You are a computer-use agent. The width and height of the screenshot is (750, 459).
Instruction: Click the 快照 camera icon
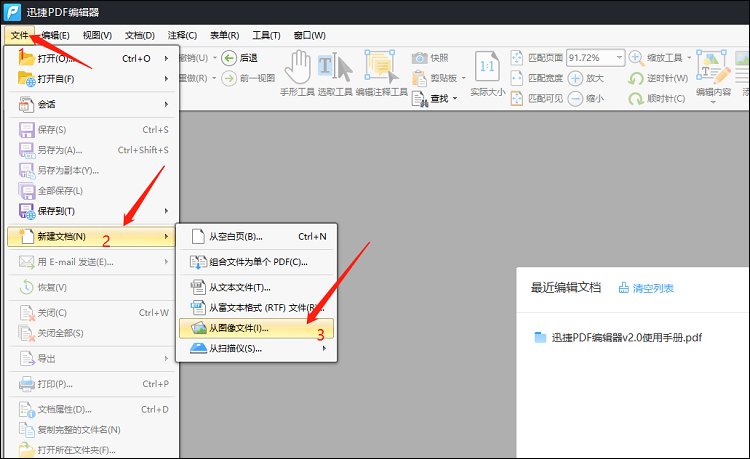pos(419,58)
